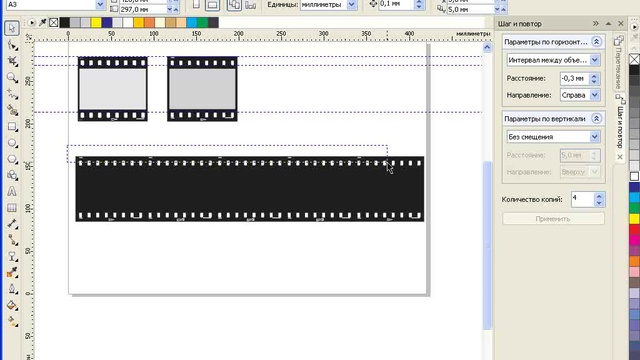Select the first film frame object
Viewport: 640px width, 360px height.
coord(113,89)
